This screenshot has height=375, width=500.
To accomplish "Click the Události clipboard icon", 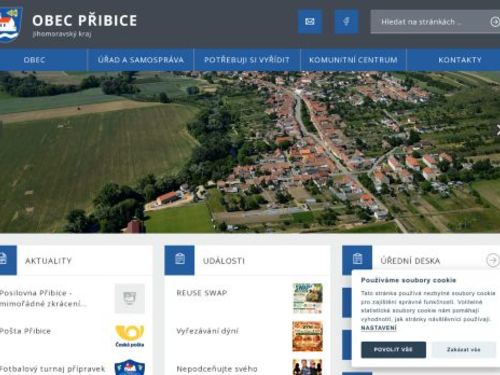I will click(x=179, y=260).
